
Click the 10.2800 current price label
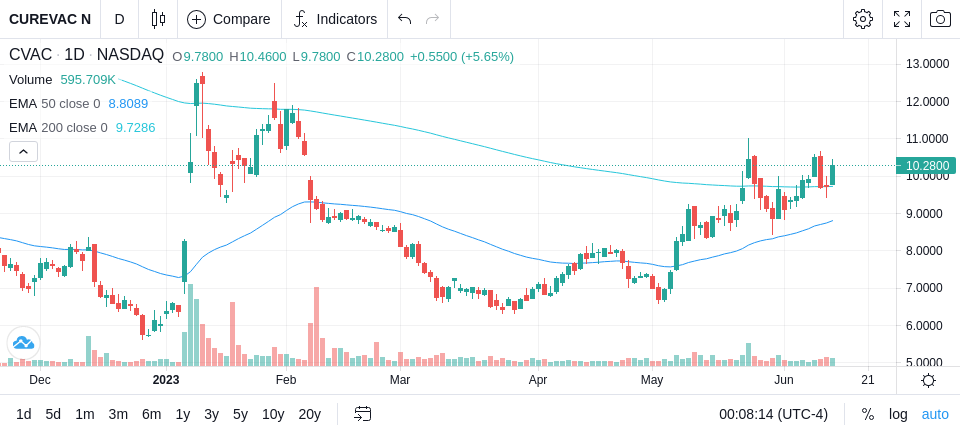click(x=926, y=165)
